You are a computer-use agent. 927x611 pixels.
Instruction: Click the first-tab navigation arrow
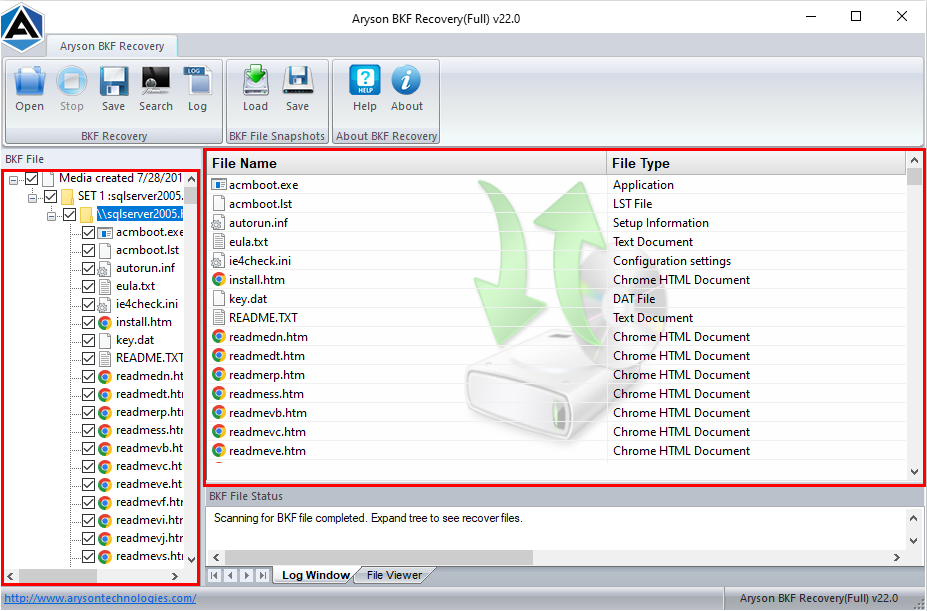pos(215,575)
